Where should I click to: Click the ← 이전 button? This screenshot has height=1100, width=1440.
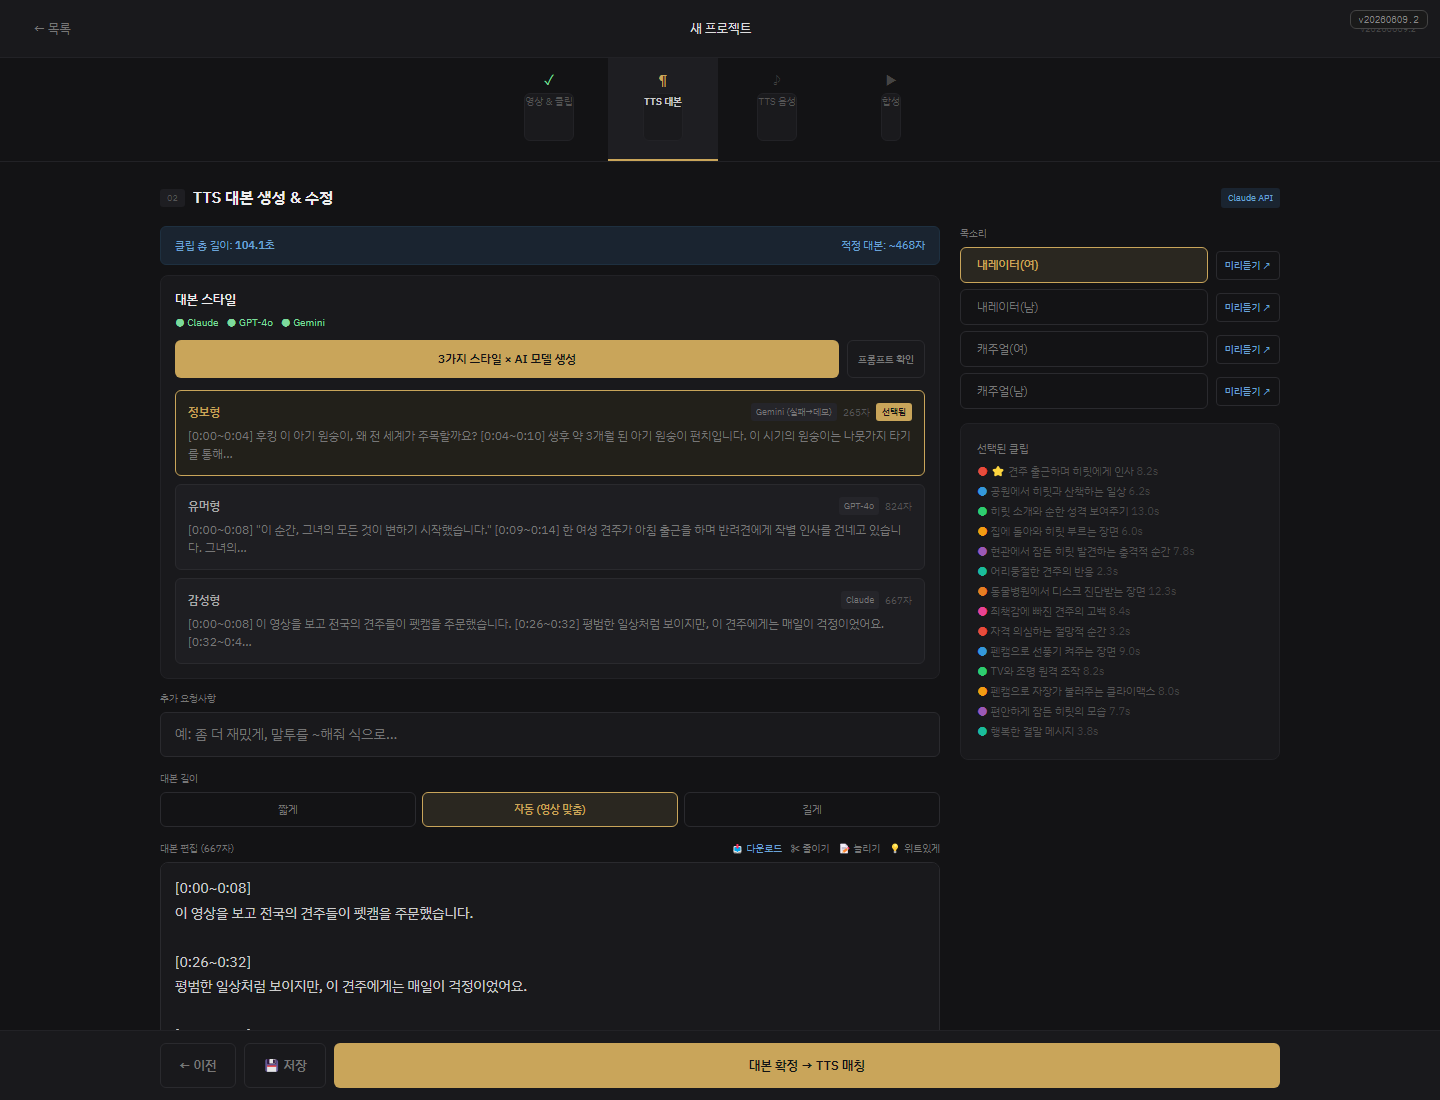click(x=198, y=1065)
